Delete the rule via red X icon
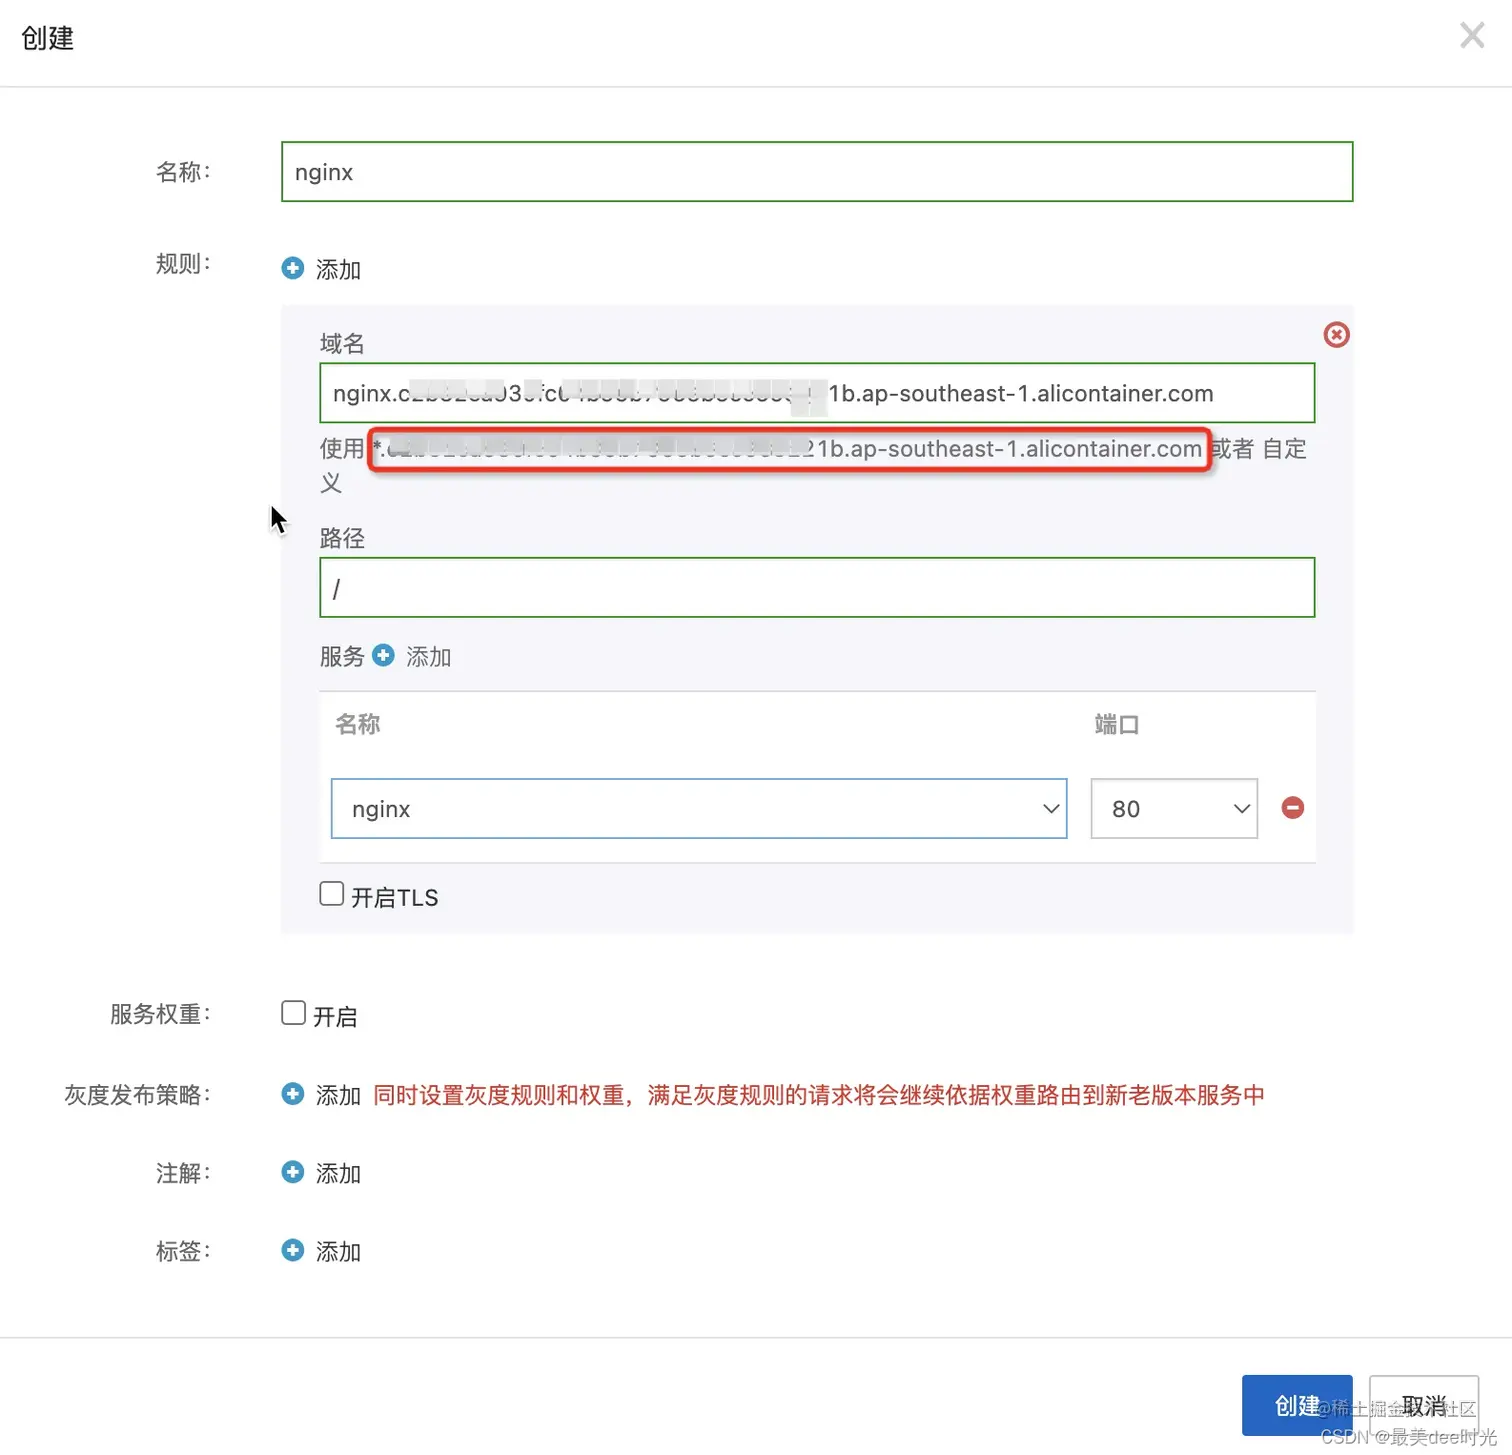Image resolution: width=1512 pixels, height=1455 pixels. (x=1336, y=334)
